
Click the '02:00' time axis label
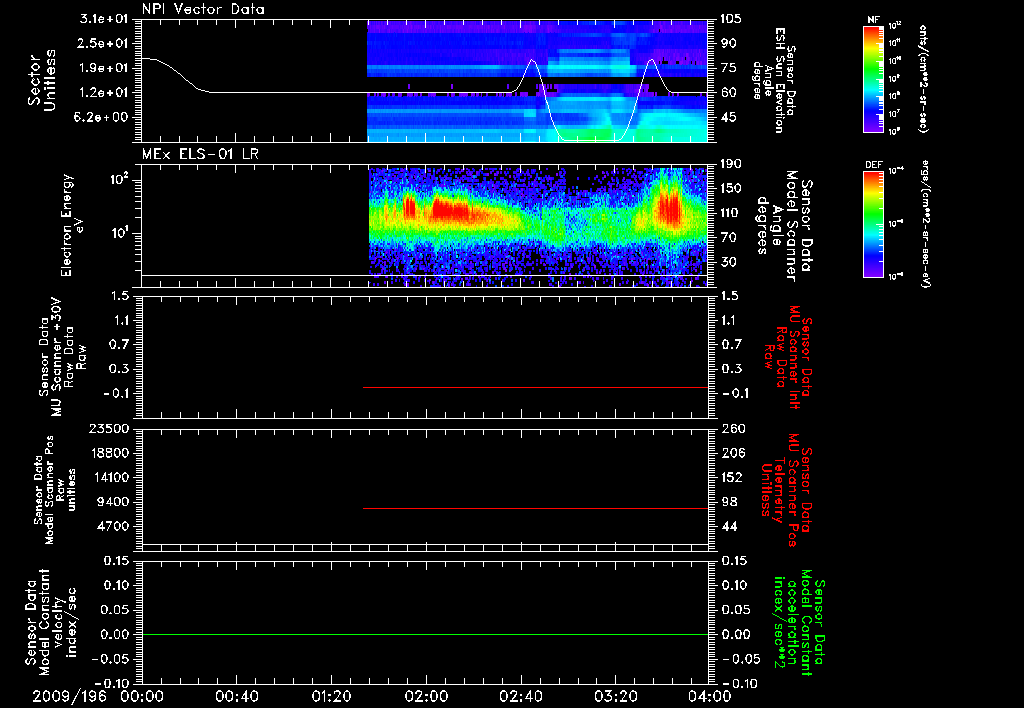(426, 697)
